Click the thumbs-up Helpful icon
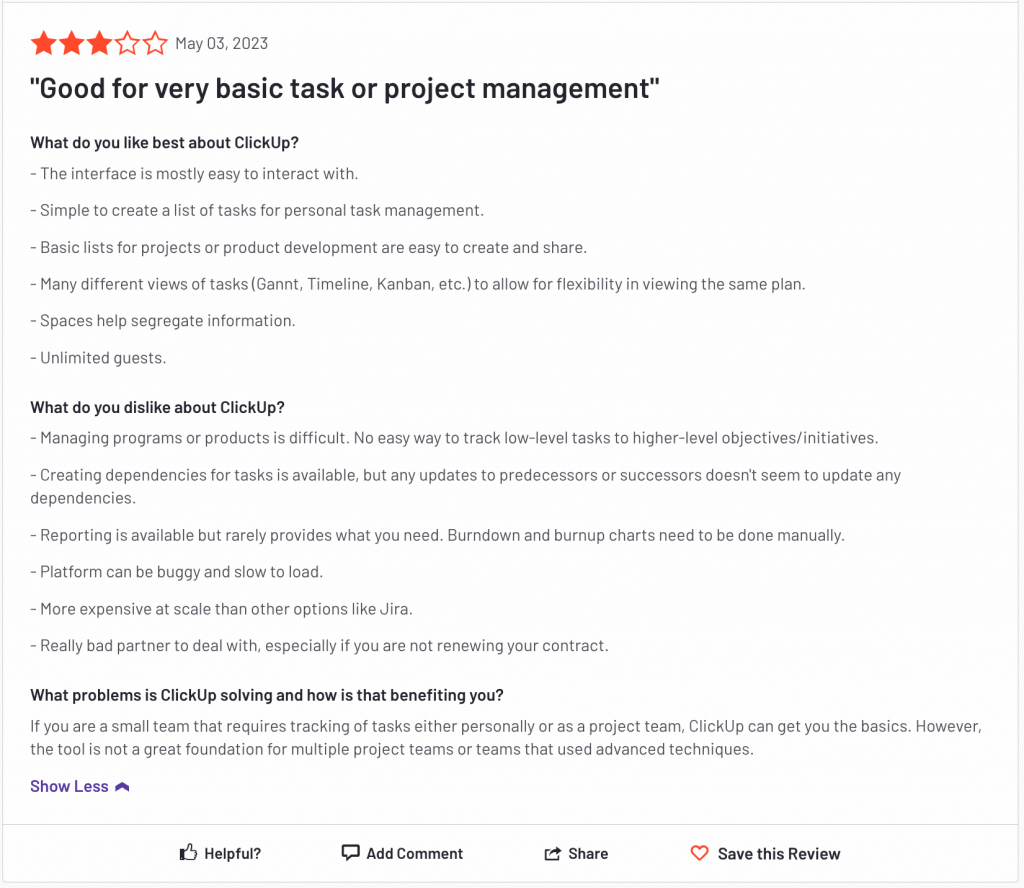The height and width of the screenshot is (888, 1024). (x=188, y=852)
